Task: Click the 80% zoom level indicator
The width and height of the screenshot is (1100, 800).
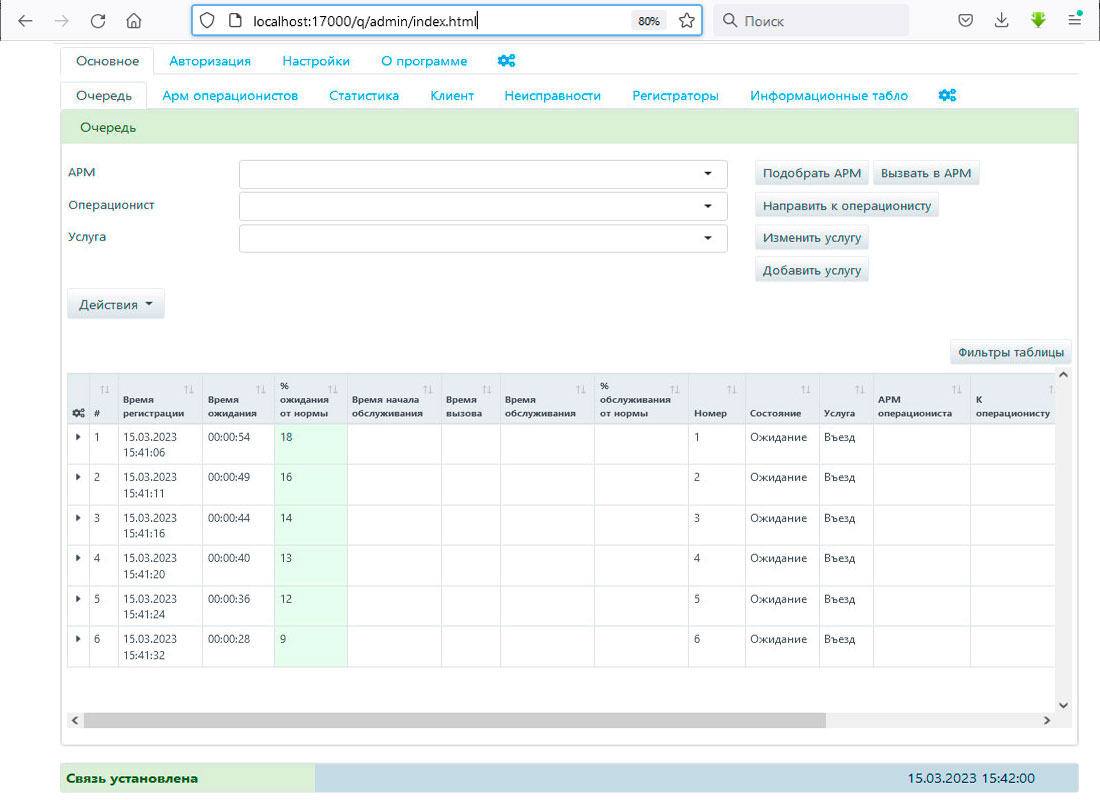Action: point(649,21)
